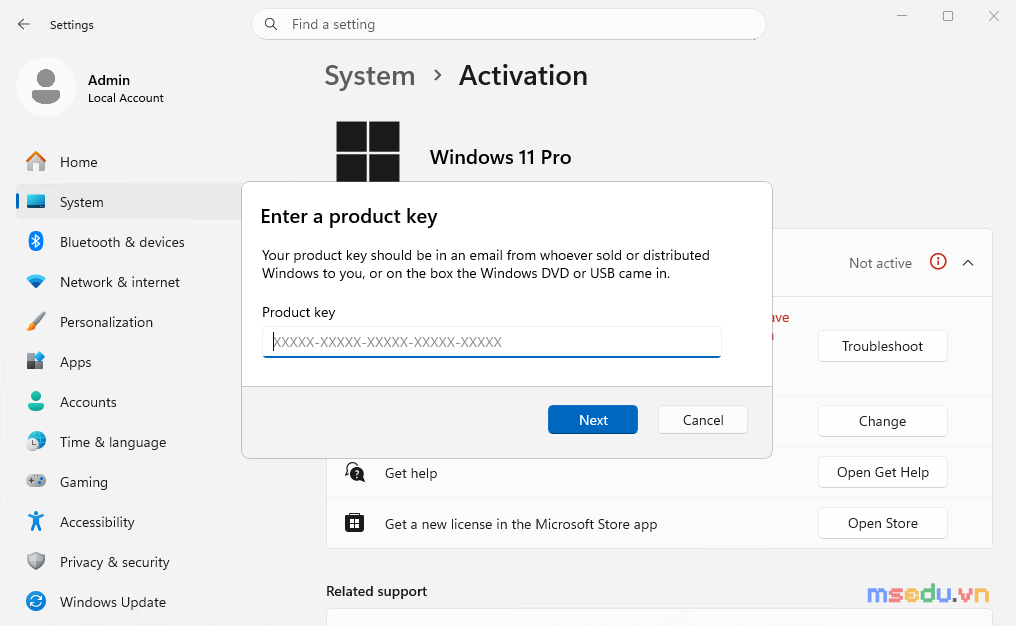Focus the Product key input field
Viewport: 1016px width, 626px height.
point(492,342)
